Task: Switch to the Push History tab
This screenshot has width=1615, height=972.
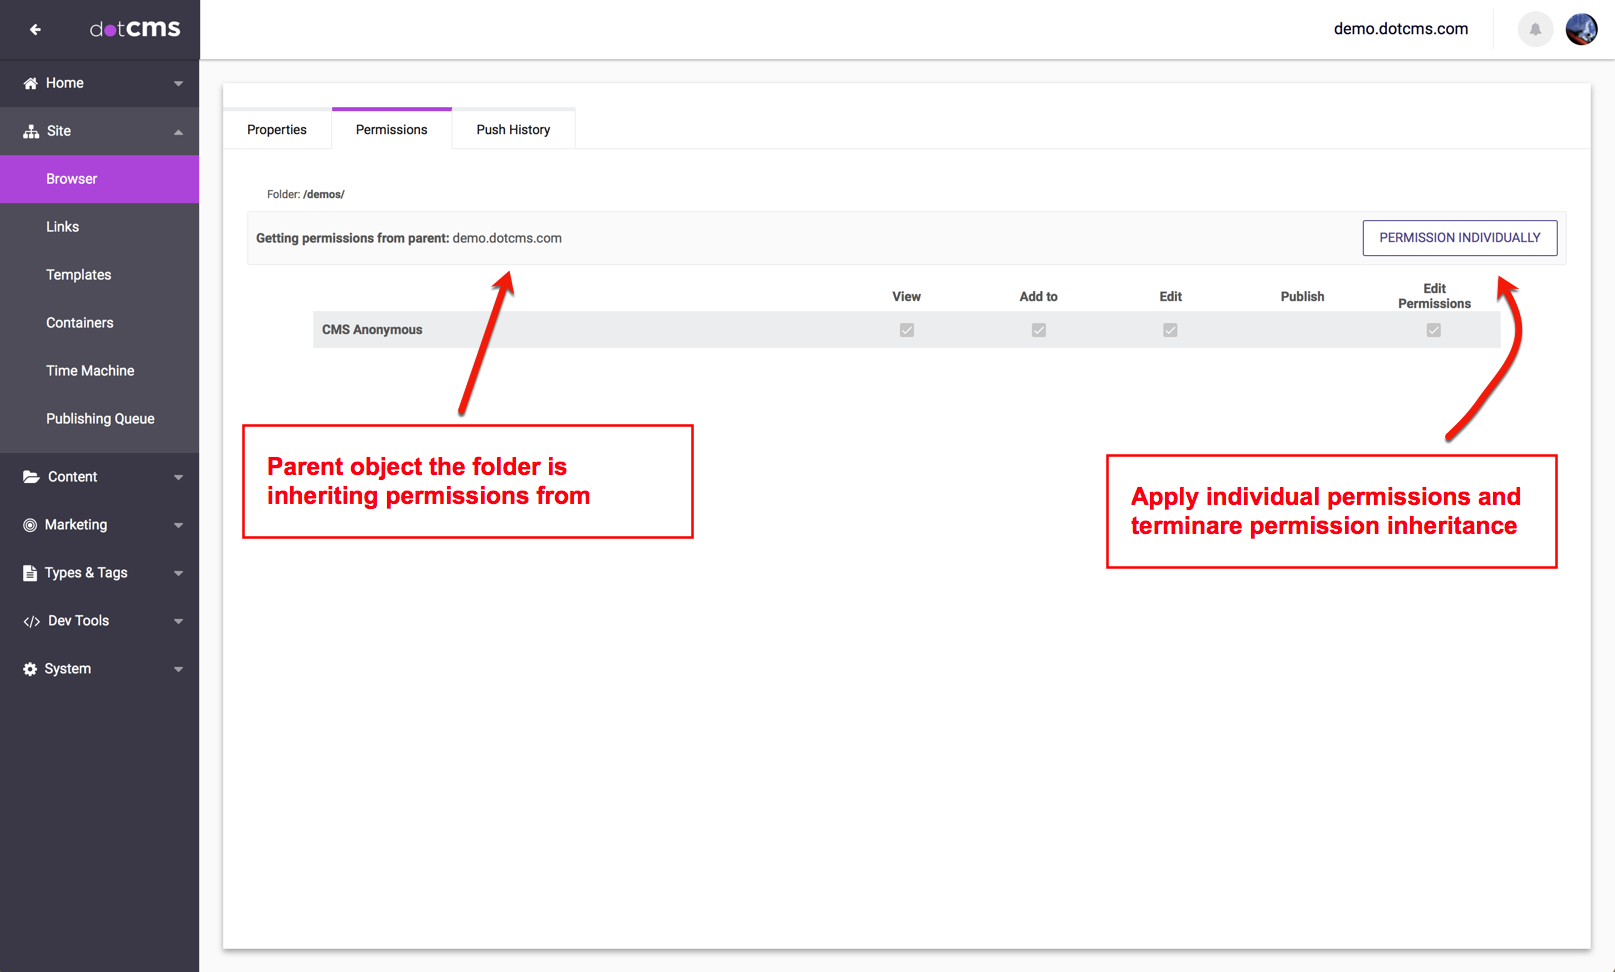Action: [x=513, y=130]
